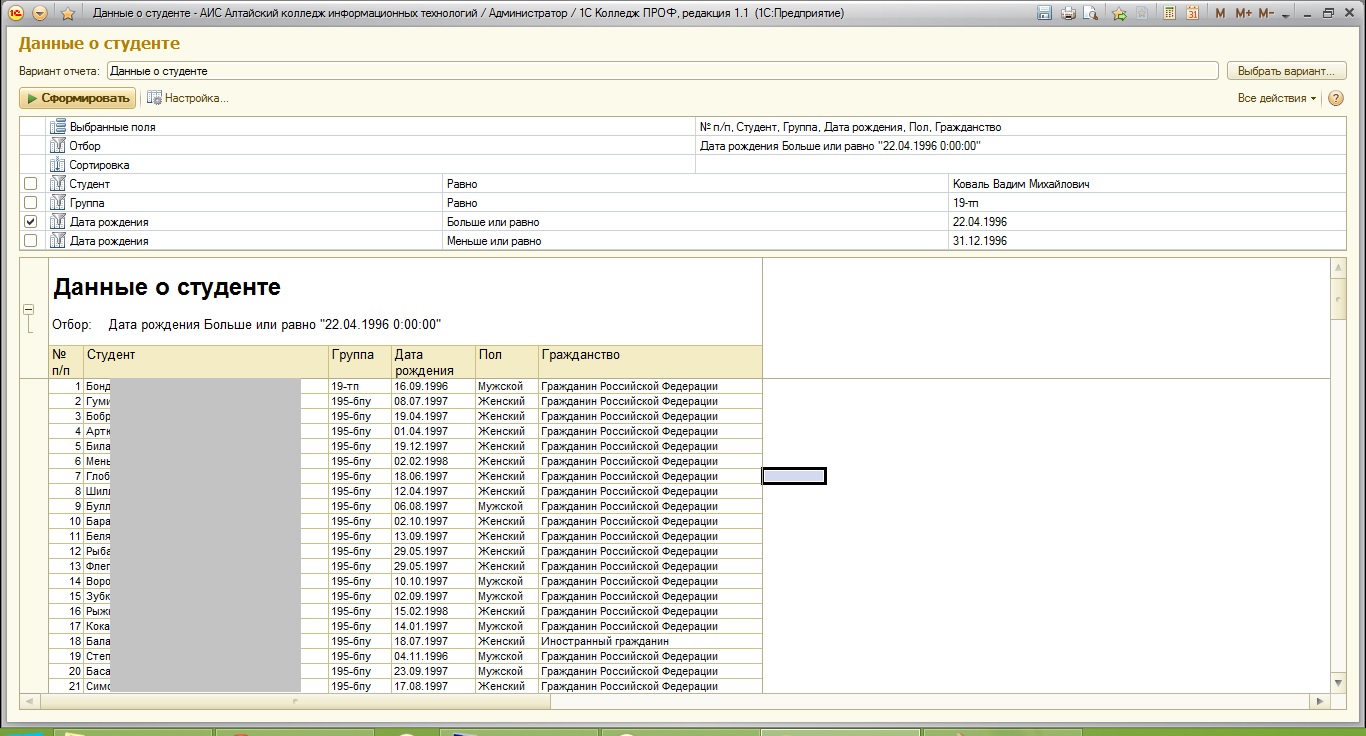Click the selected empty cell beside row 7
The image size is (1366, 736).
coord(794,476)
